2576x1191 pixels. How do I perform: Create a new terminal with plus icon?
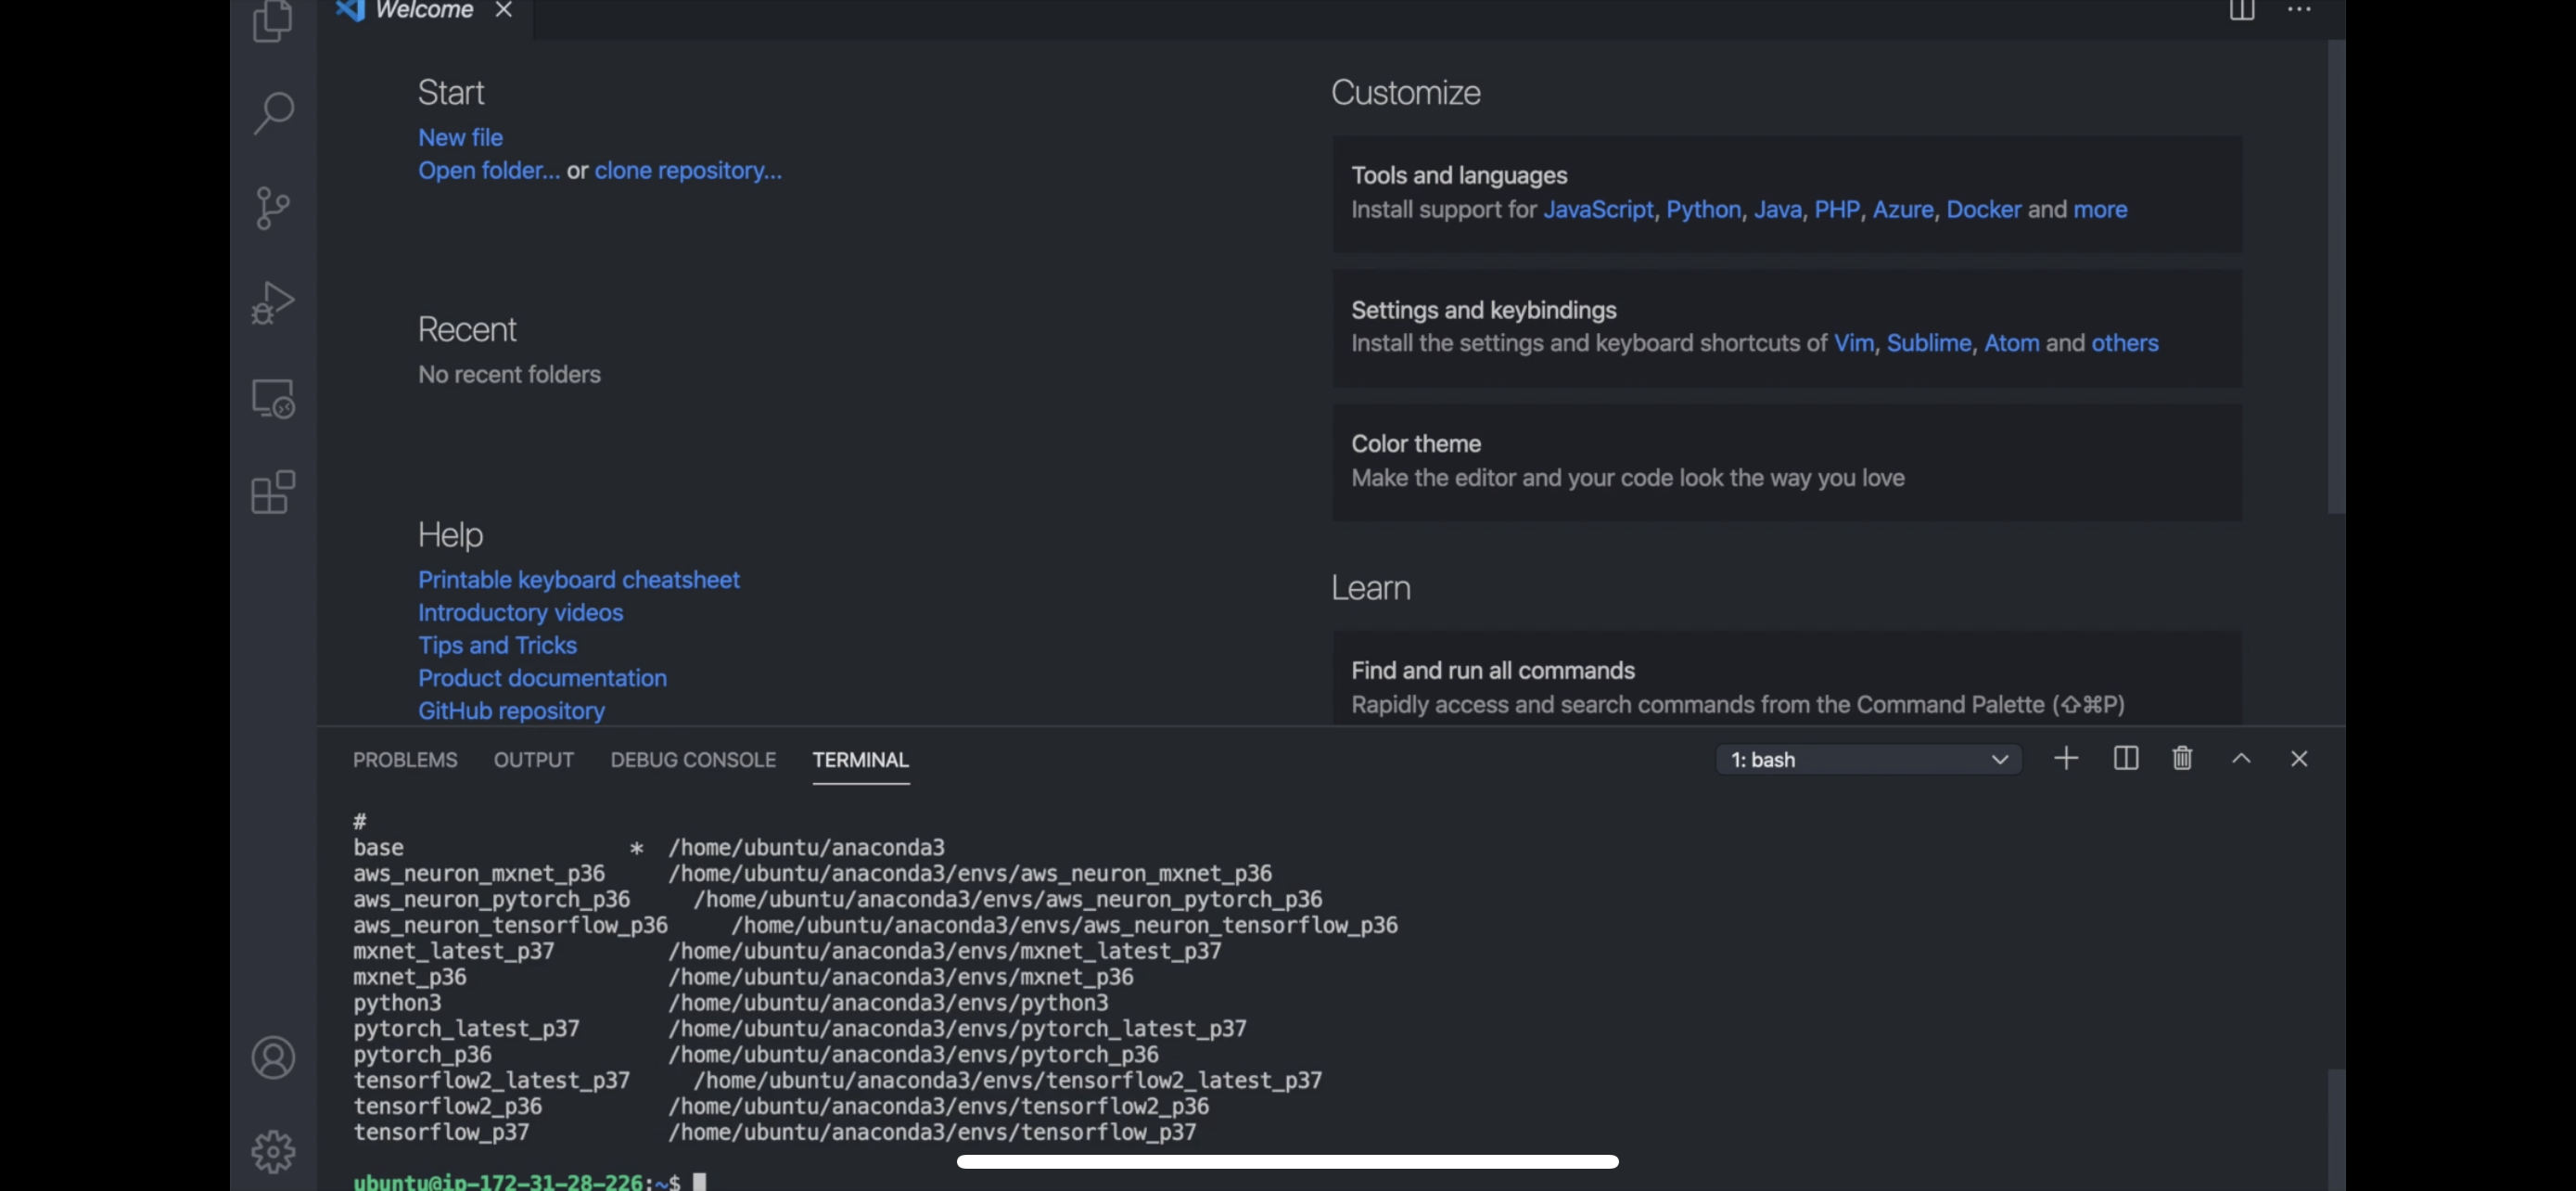point(2066,759)
